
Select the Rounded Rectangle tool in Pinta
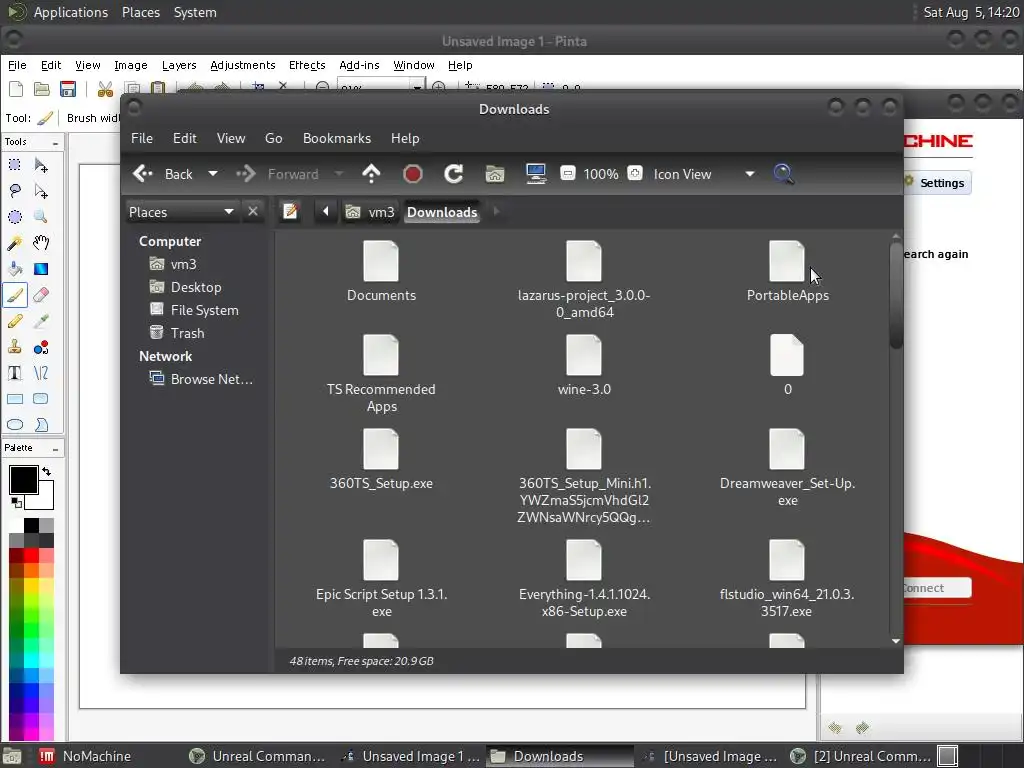(40, 398)
